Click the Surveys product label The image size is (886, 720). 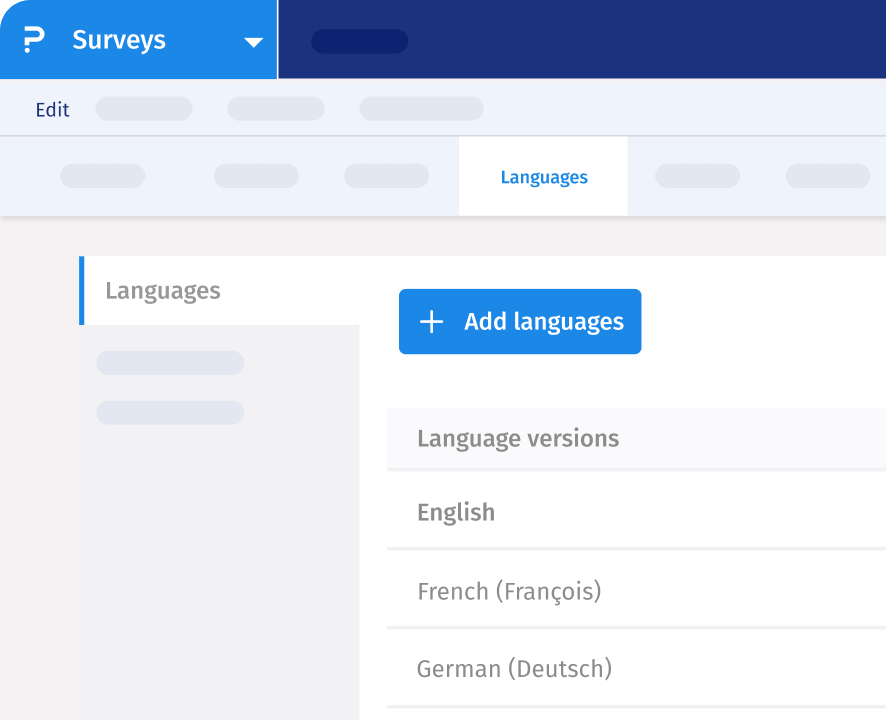pyautogui.click(x=119, y=40)
